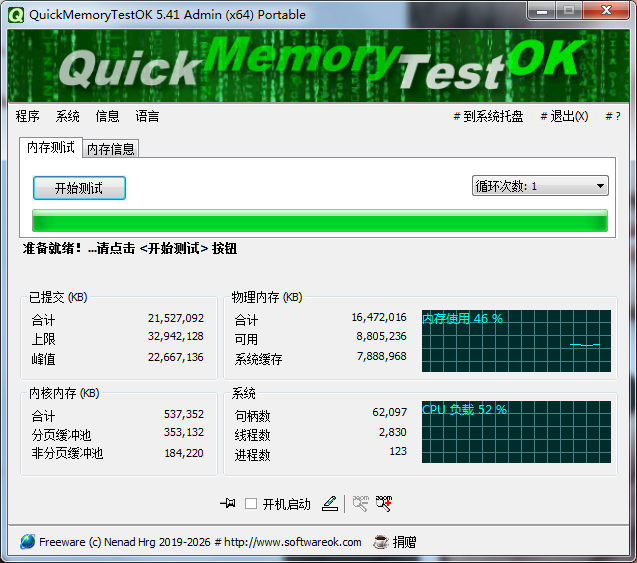Click the committed total value 21,527,092

coord(176,318)
